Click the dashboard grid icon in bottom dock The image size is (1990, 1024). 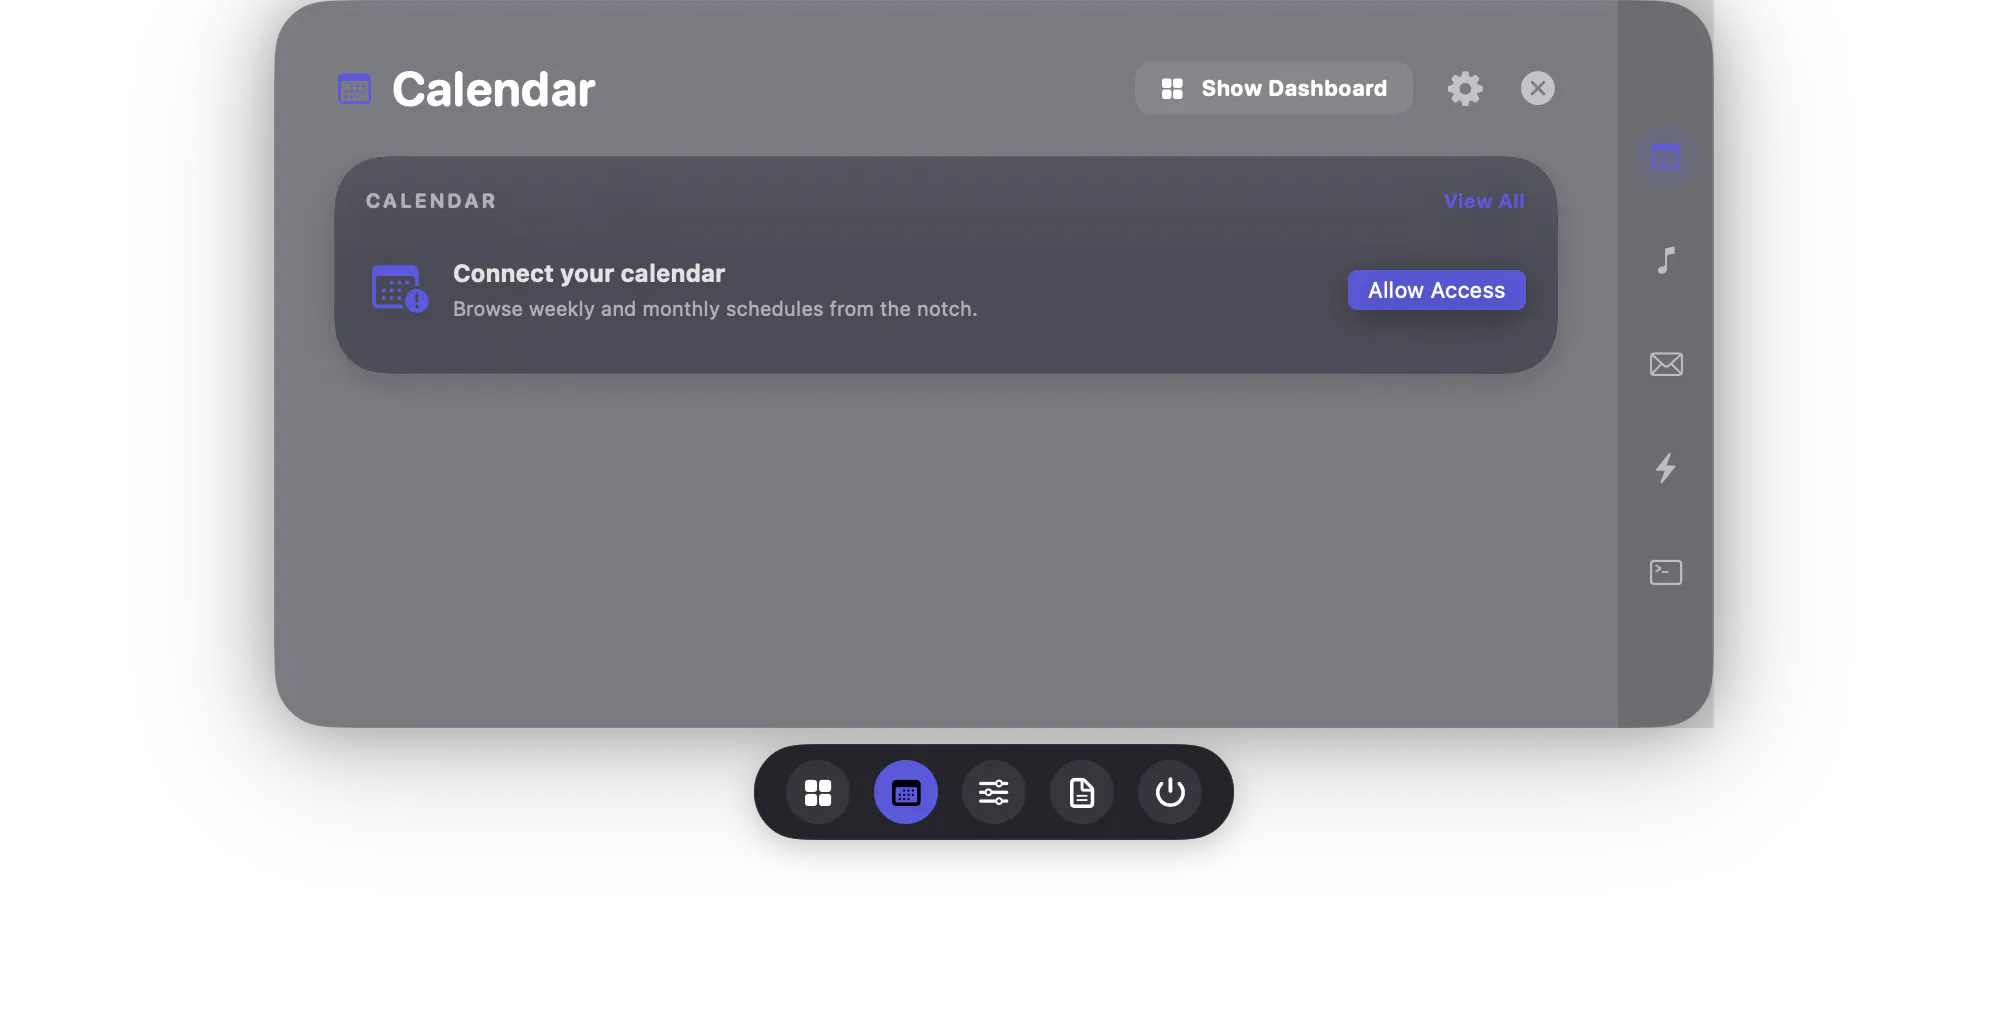(818, 793)
